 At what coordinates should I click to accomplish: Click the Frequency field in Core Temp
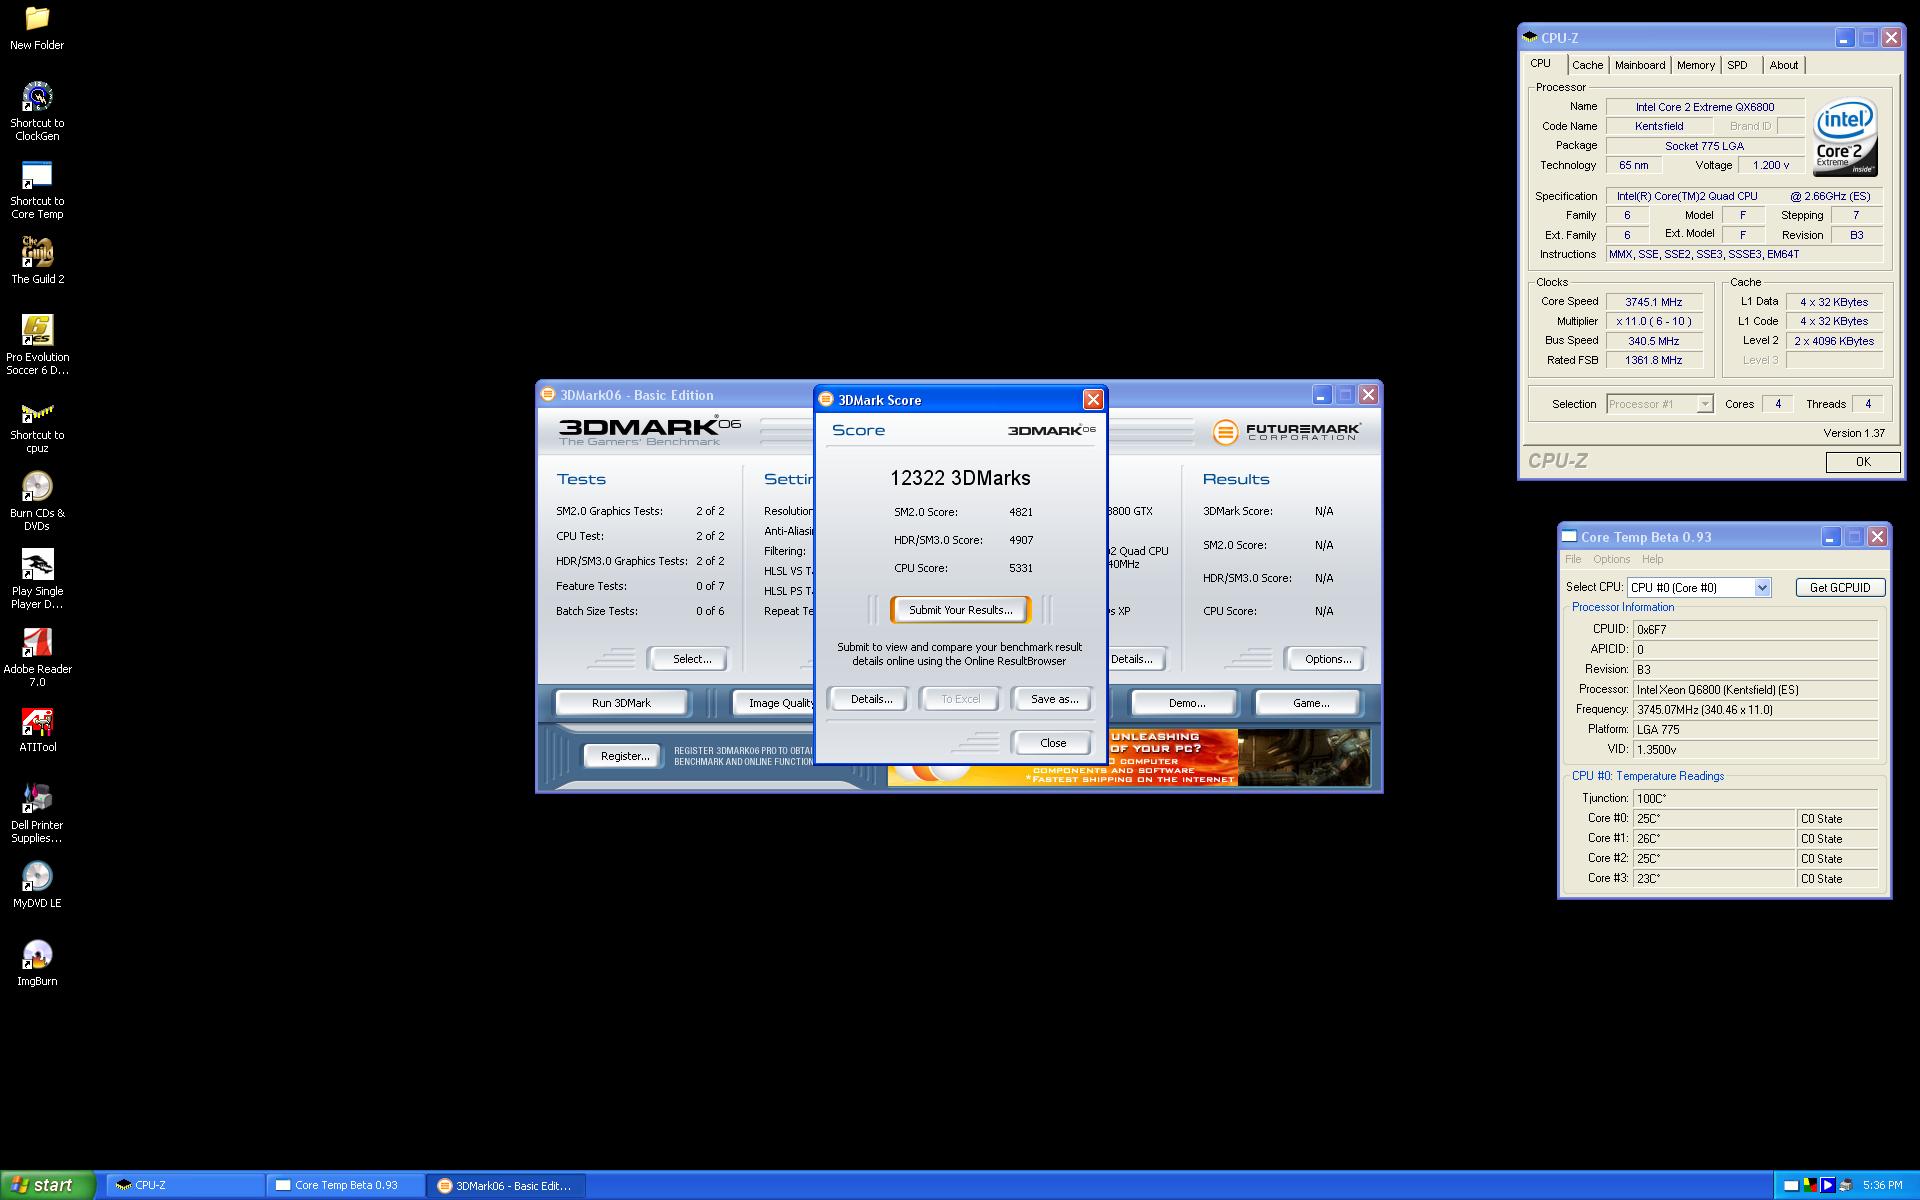[x=1754, y=710]
